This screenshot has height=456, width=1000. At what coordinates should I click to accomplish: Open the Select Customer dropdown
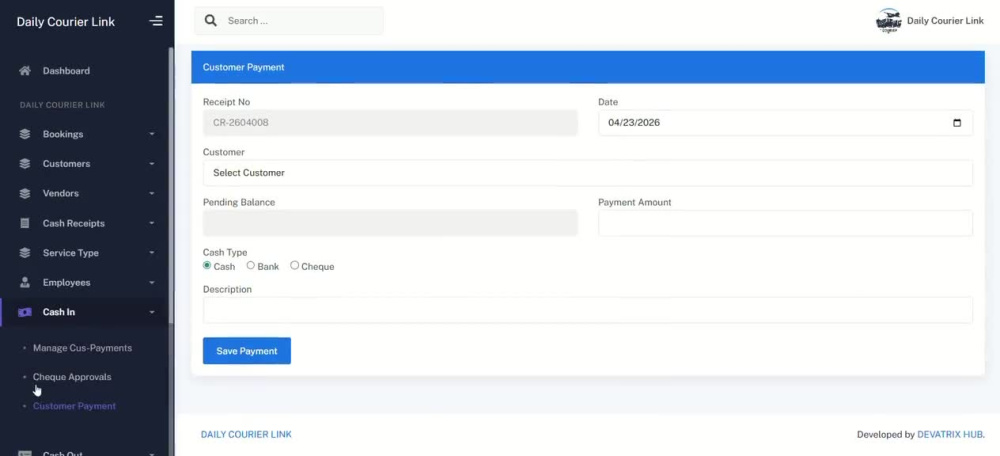[x=587, y=173]
